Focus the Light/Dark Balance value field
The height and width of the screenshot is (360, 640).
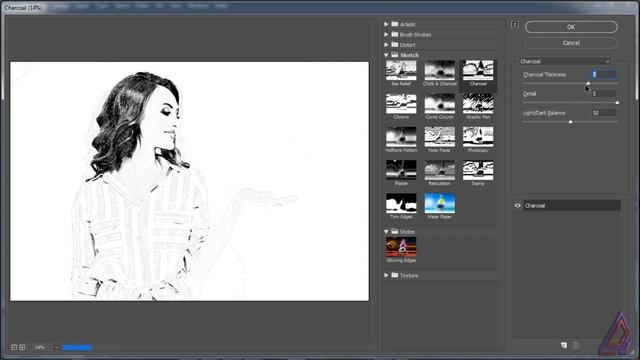pyautogui.click(x=604, y=113)
